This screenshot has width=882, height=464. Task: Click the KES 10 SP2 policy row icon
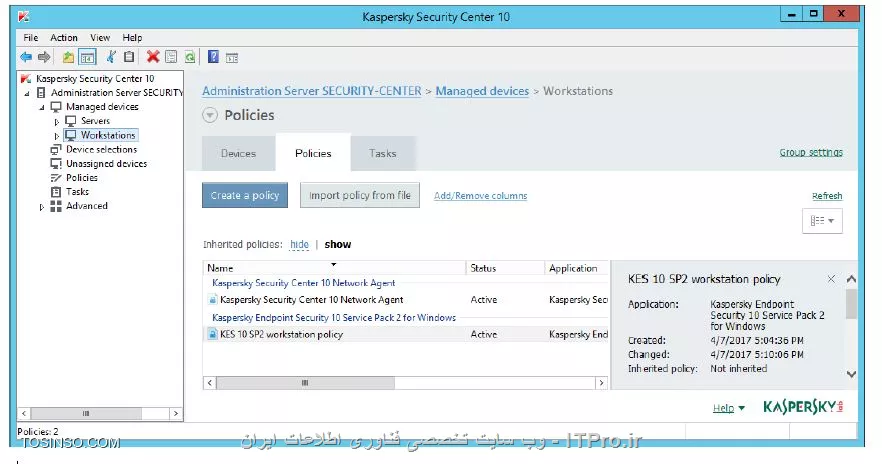click(x=213, y=334)
